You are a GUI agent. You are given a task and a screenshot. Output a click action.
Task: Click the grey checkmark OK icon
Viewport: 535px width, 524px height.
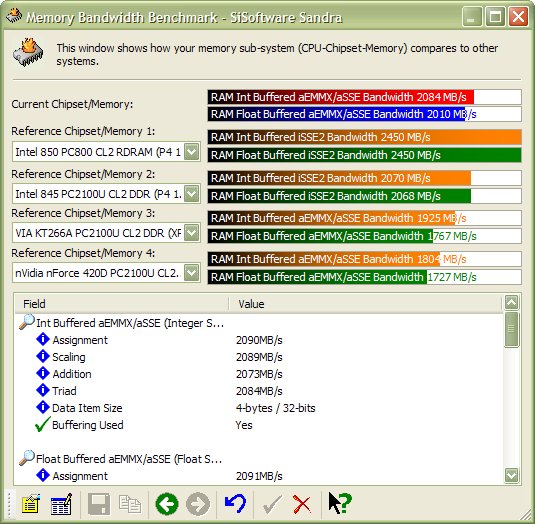272,504
